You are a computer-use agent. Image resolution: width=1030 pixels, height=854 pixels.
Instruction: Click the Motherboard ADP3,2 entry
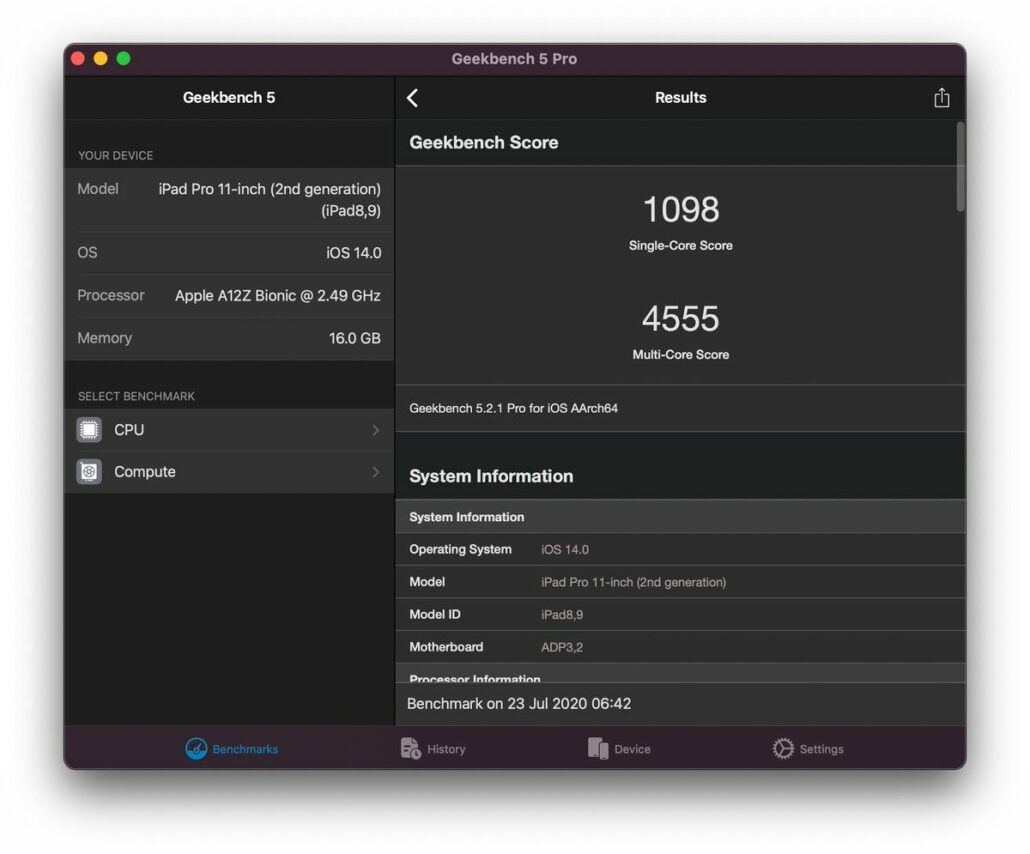pyautogui.click(x=681, y=646)
